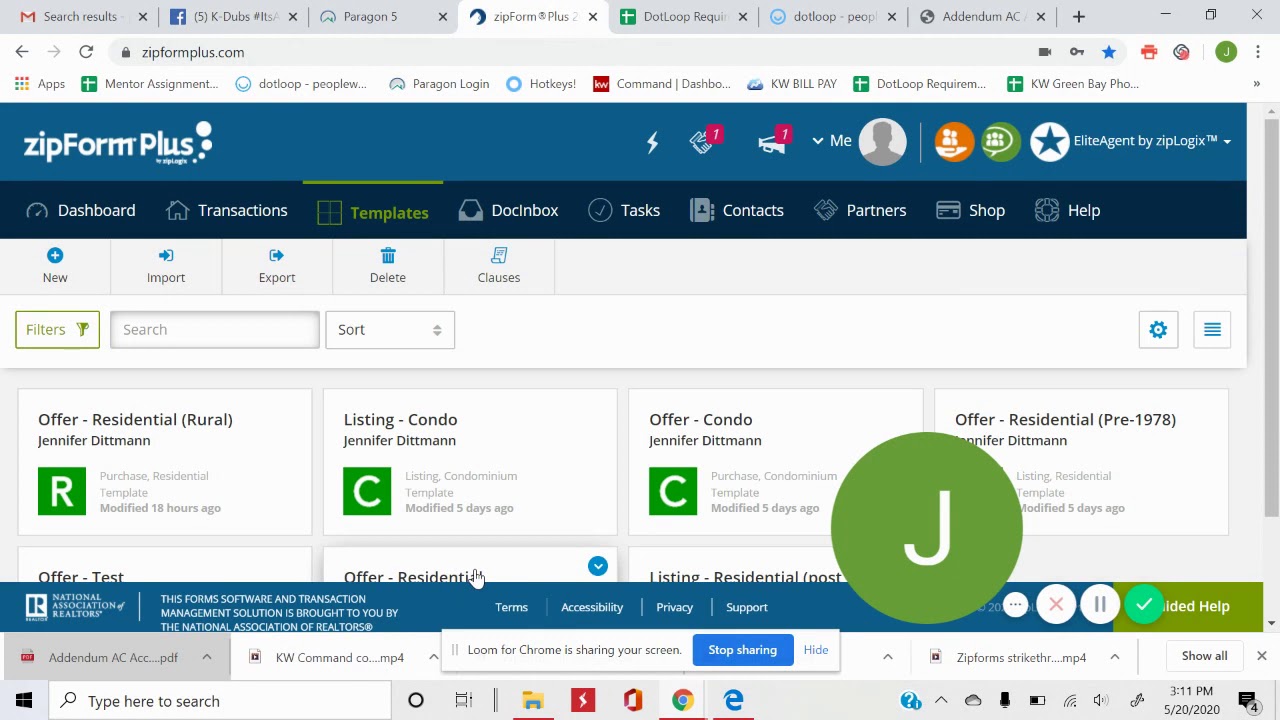Click the green C tile on Listing - Condo
This screenshot has height=720, width=1280.
click(367, 491)
